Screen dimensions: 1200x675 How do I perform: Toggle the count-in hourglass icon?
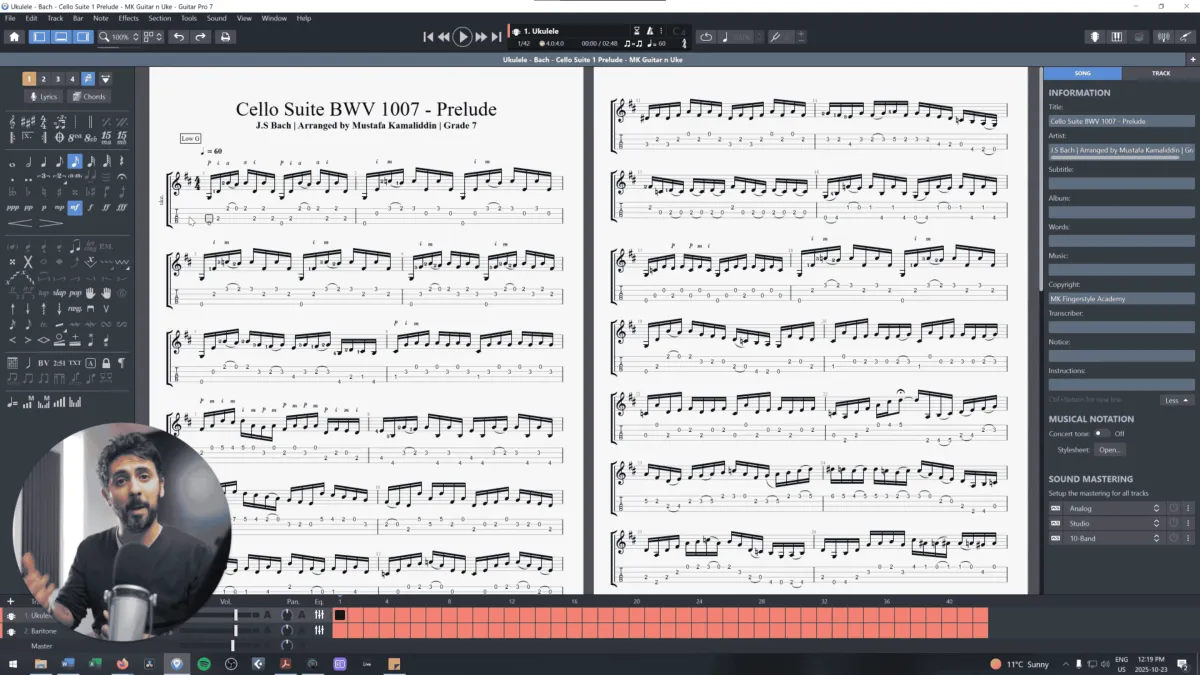pyautogui.click(x=637, y=31)
